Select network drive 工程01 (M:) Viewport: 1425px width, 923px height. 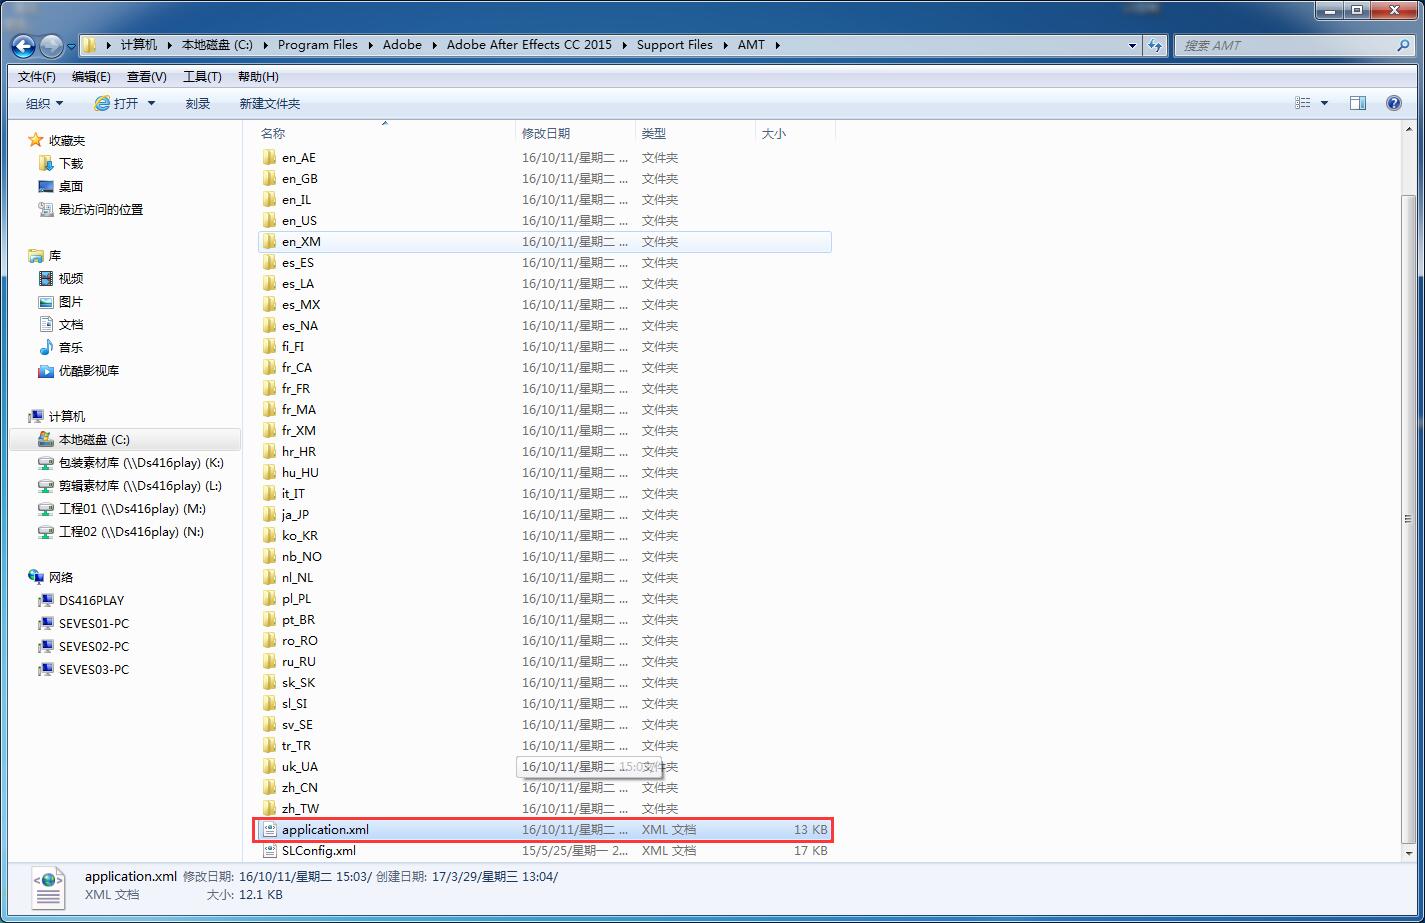point(121,508)
